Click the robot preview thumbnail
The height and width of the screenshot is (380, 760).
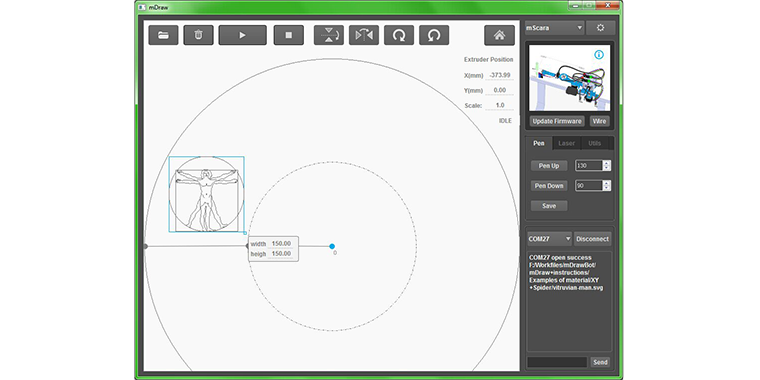coord(570,78)
